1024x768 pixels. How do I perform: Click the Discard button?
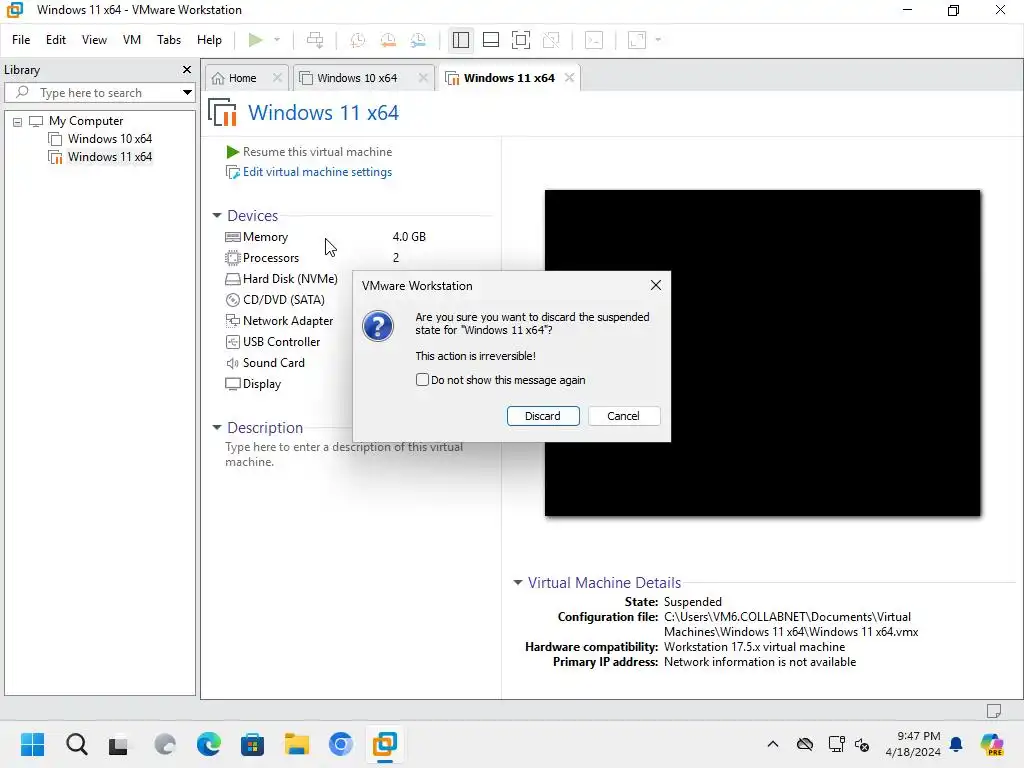pyautogui.click(x=543, y=416)
